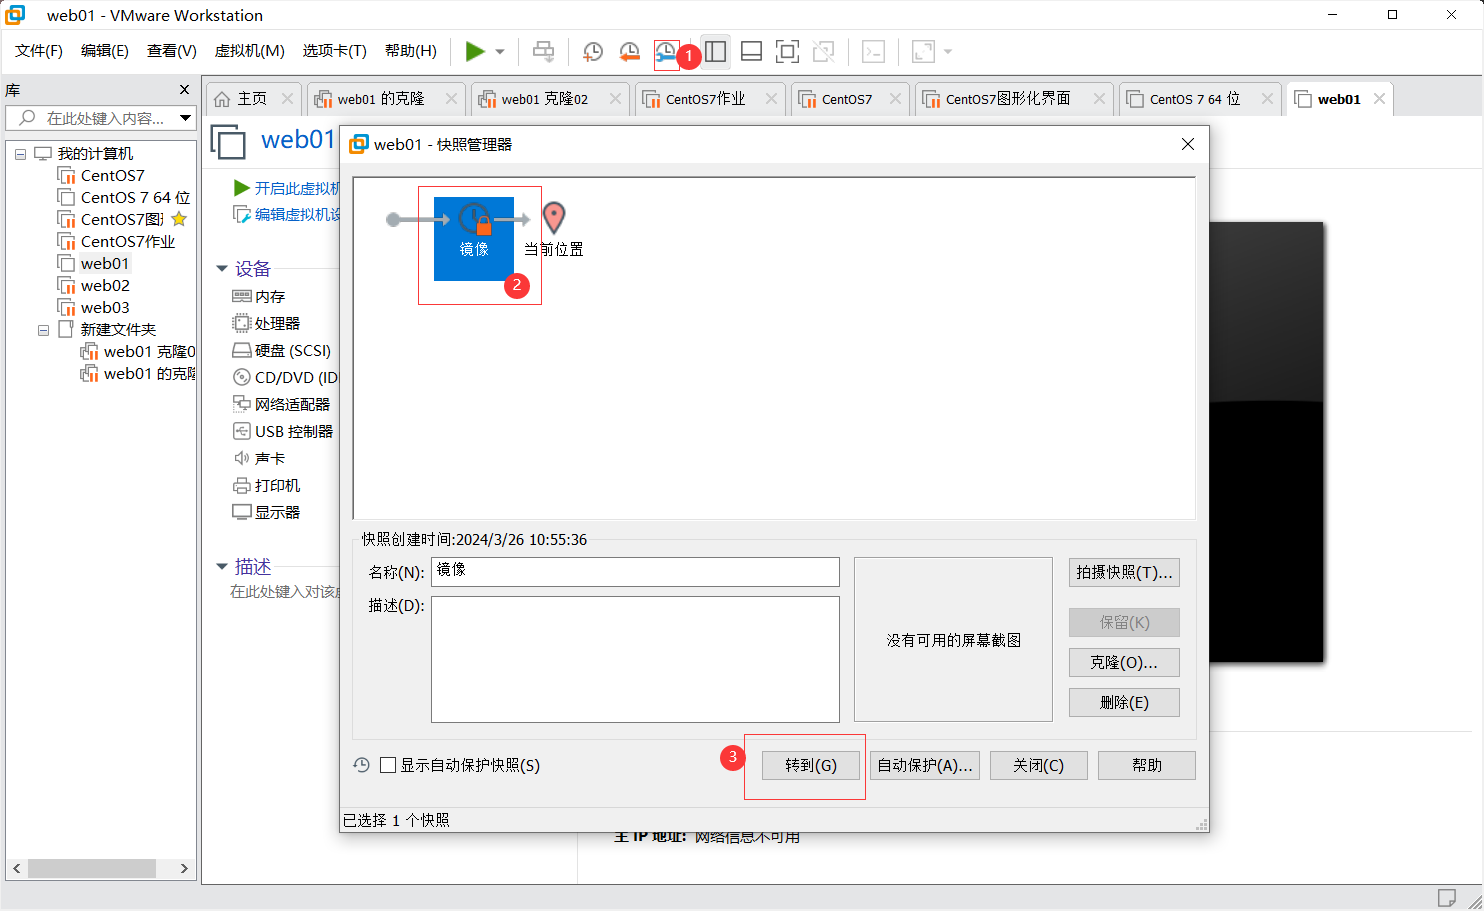This screenshot has width=1484, height=911.
Task: Click the 处理器 device icon
Action: [241, 323]
